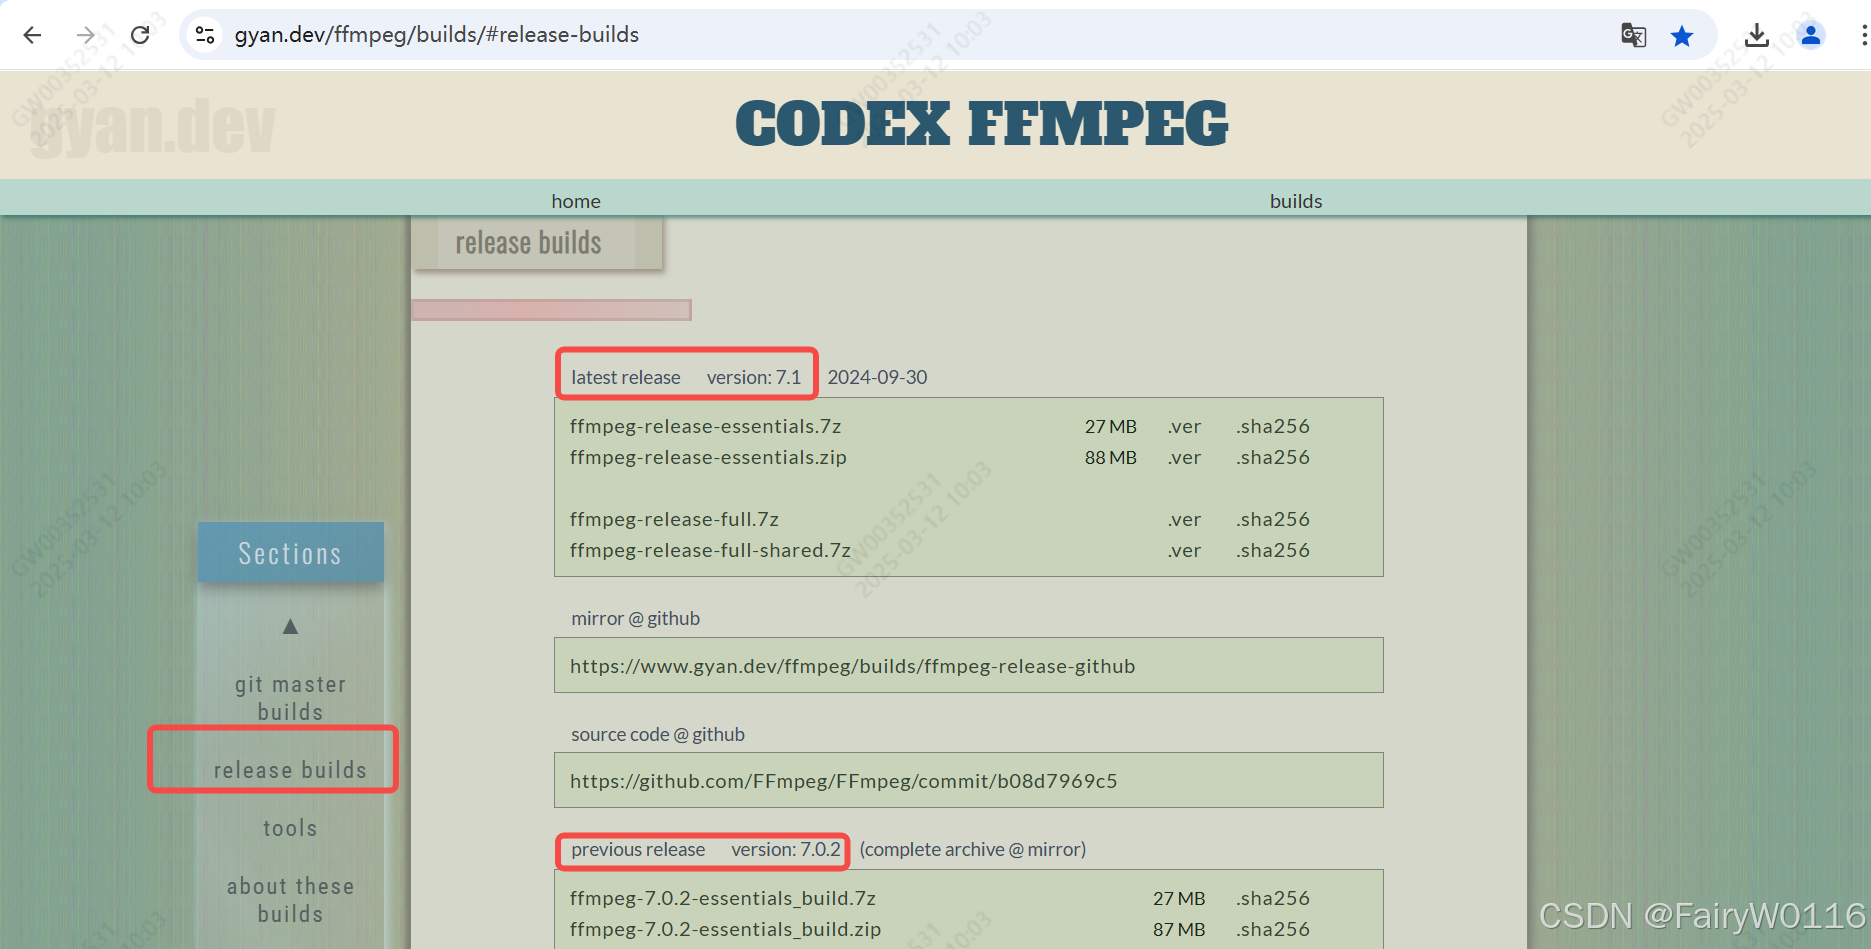This screenshot has width=1871, height=949.
Task: Click the gyan.dev site logo
Action: pyautogui.click(x=152, y=127)
